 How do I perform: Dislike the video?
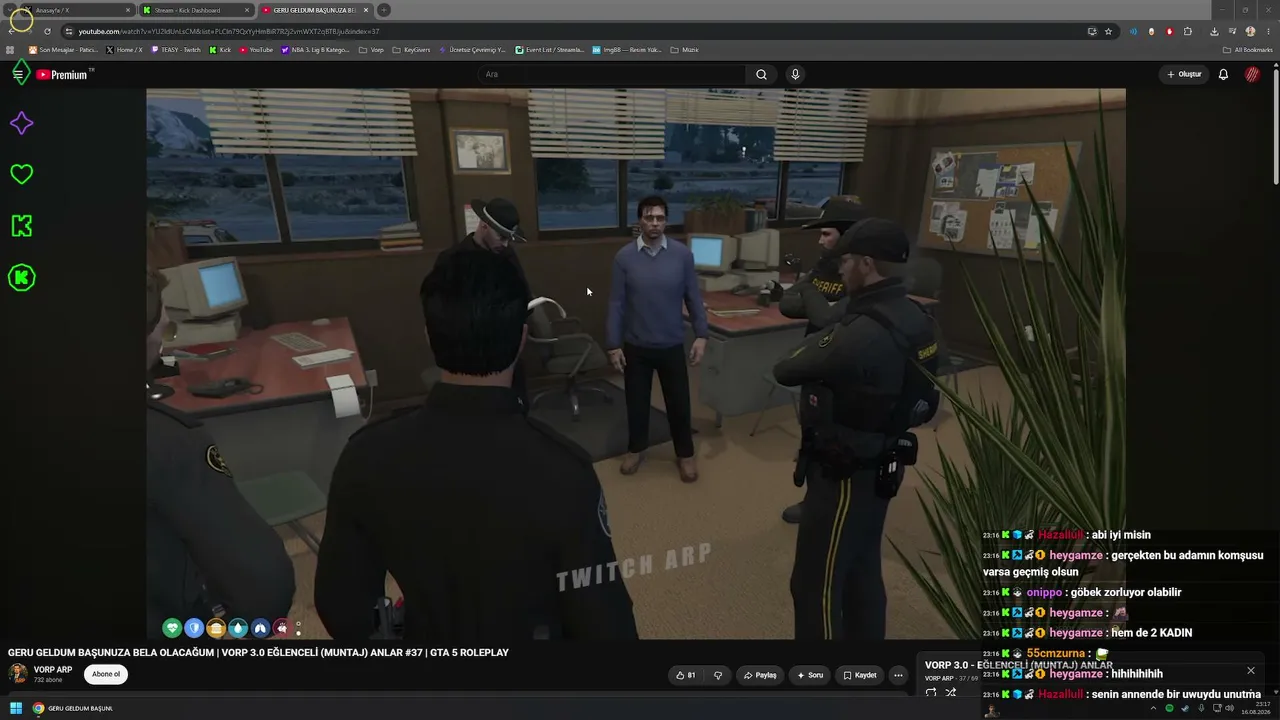[718, 675]
